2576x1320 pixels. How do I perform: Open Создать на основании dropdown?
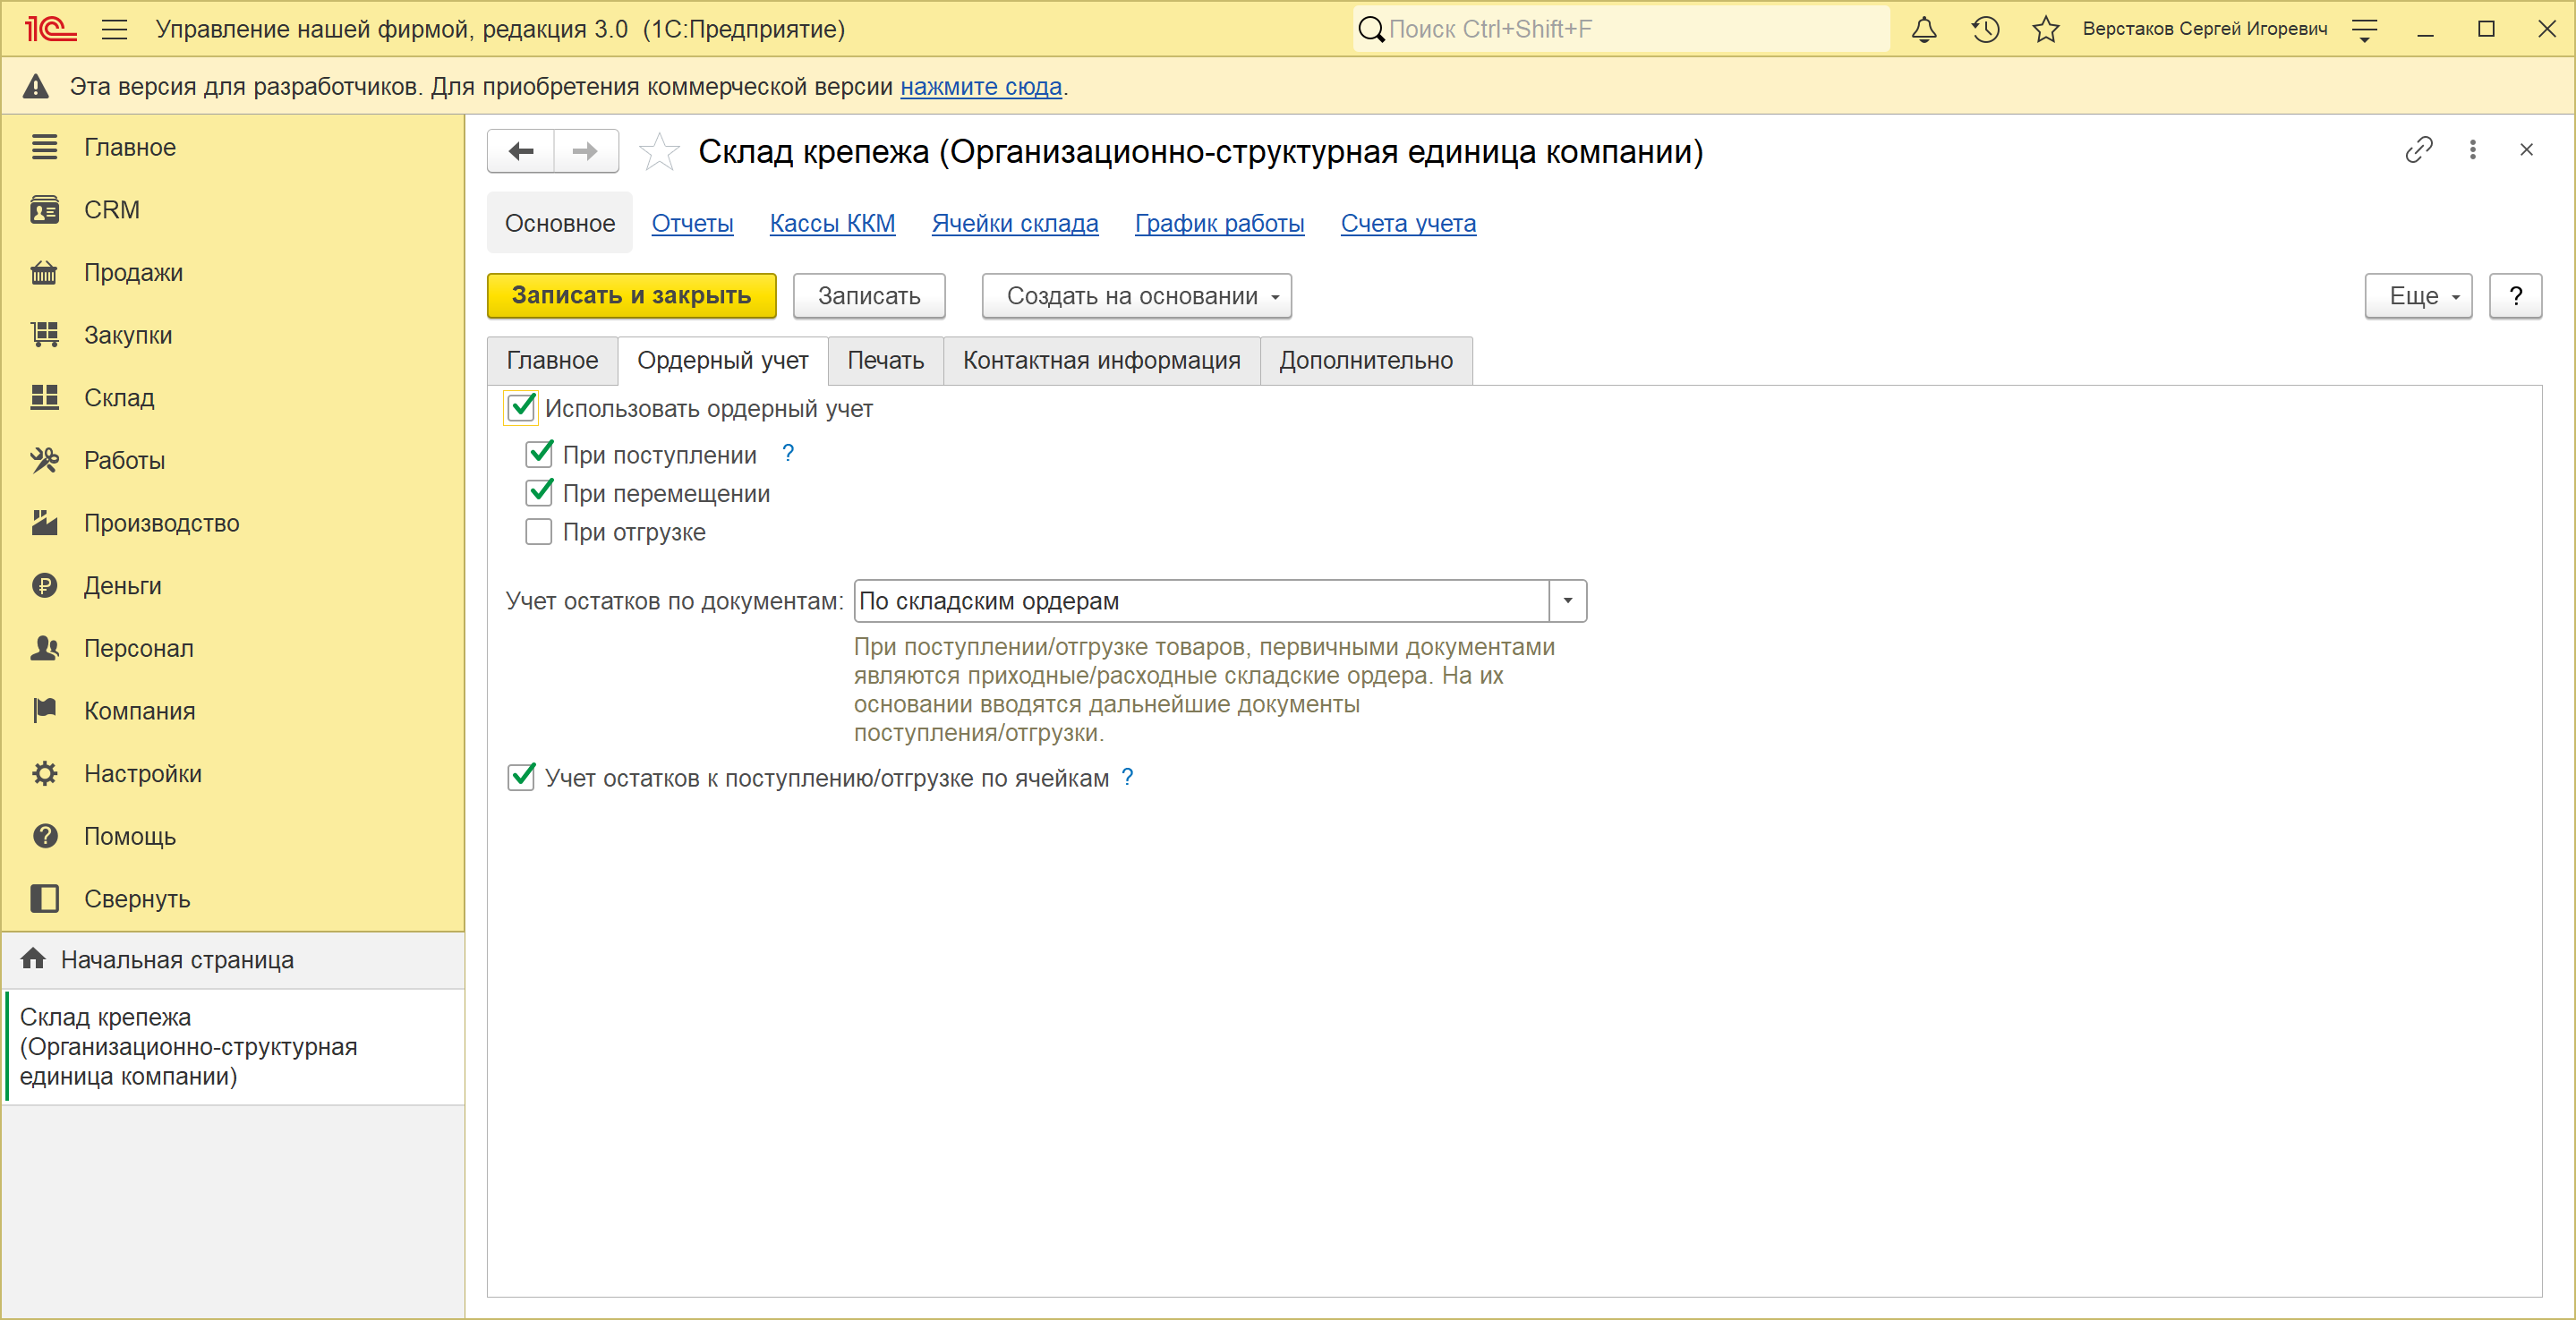1137,296
